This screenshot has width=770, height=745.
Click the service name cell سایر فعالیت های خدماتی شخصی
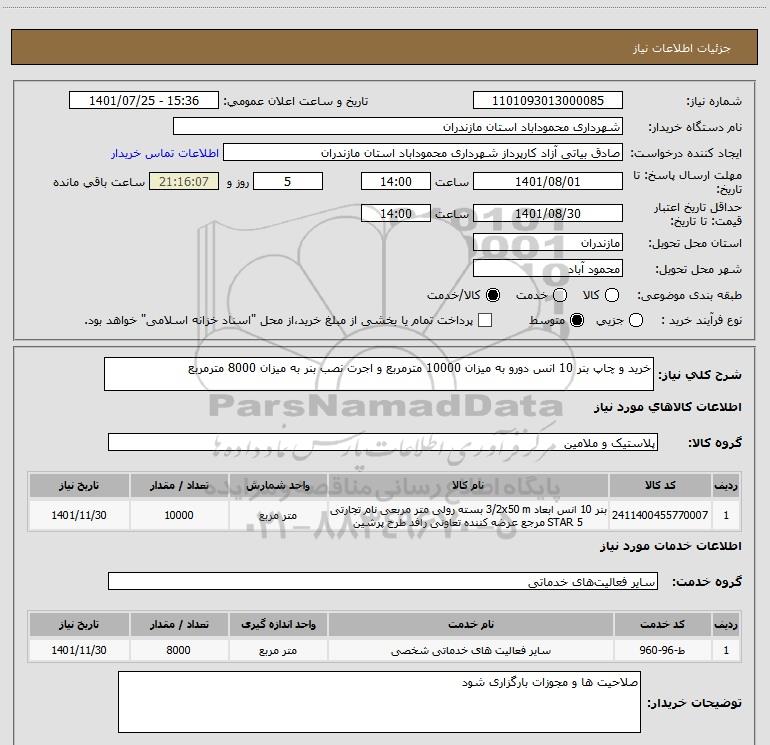[x=470, y=650]
